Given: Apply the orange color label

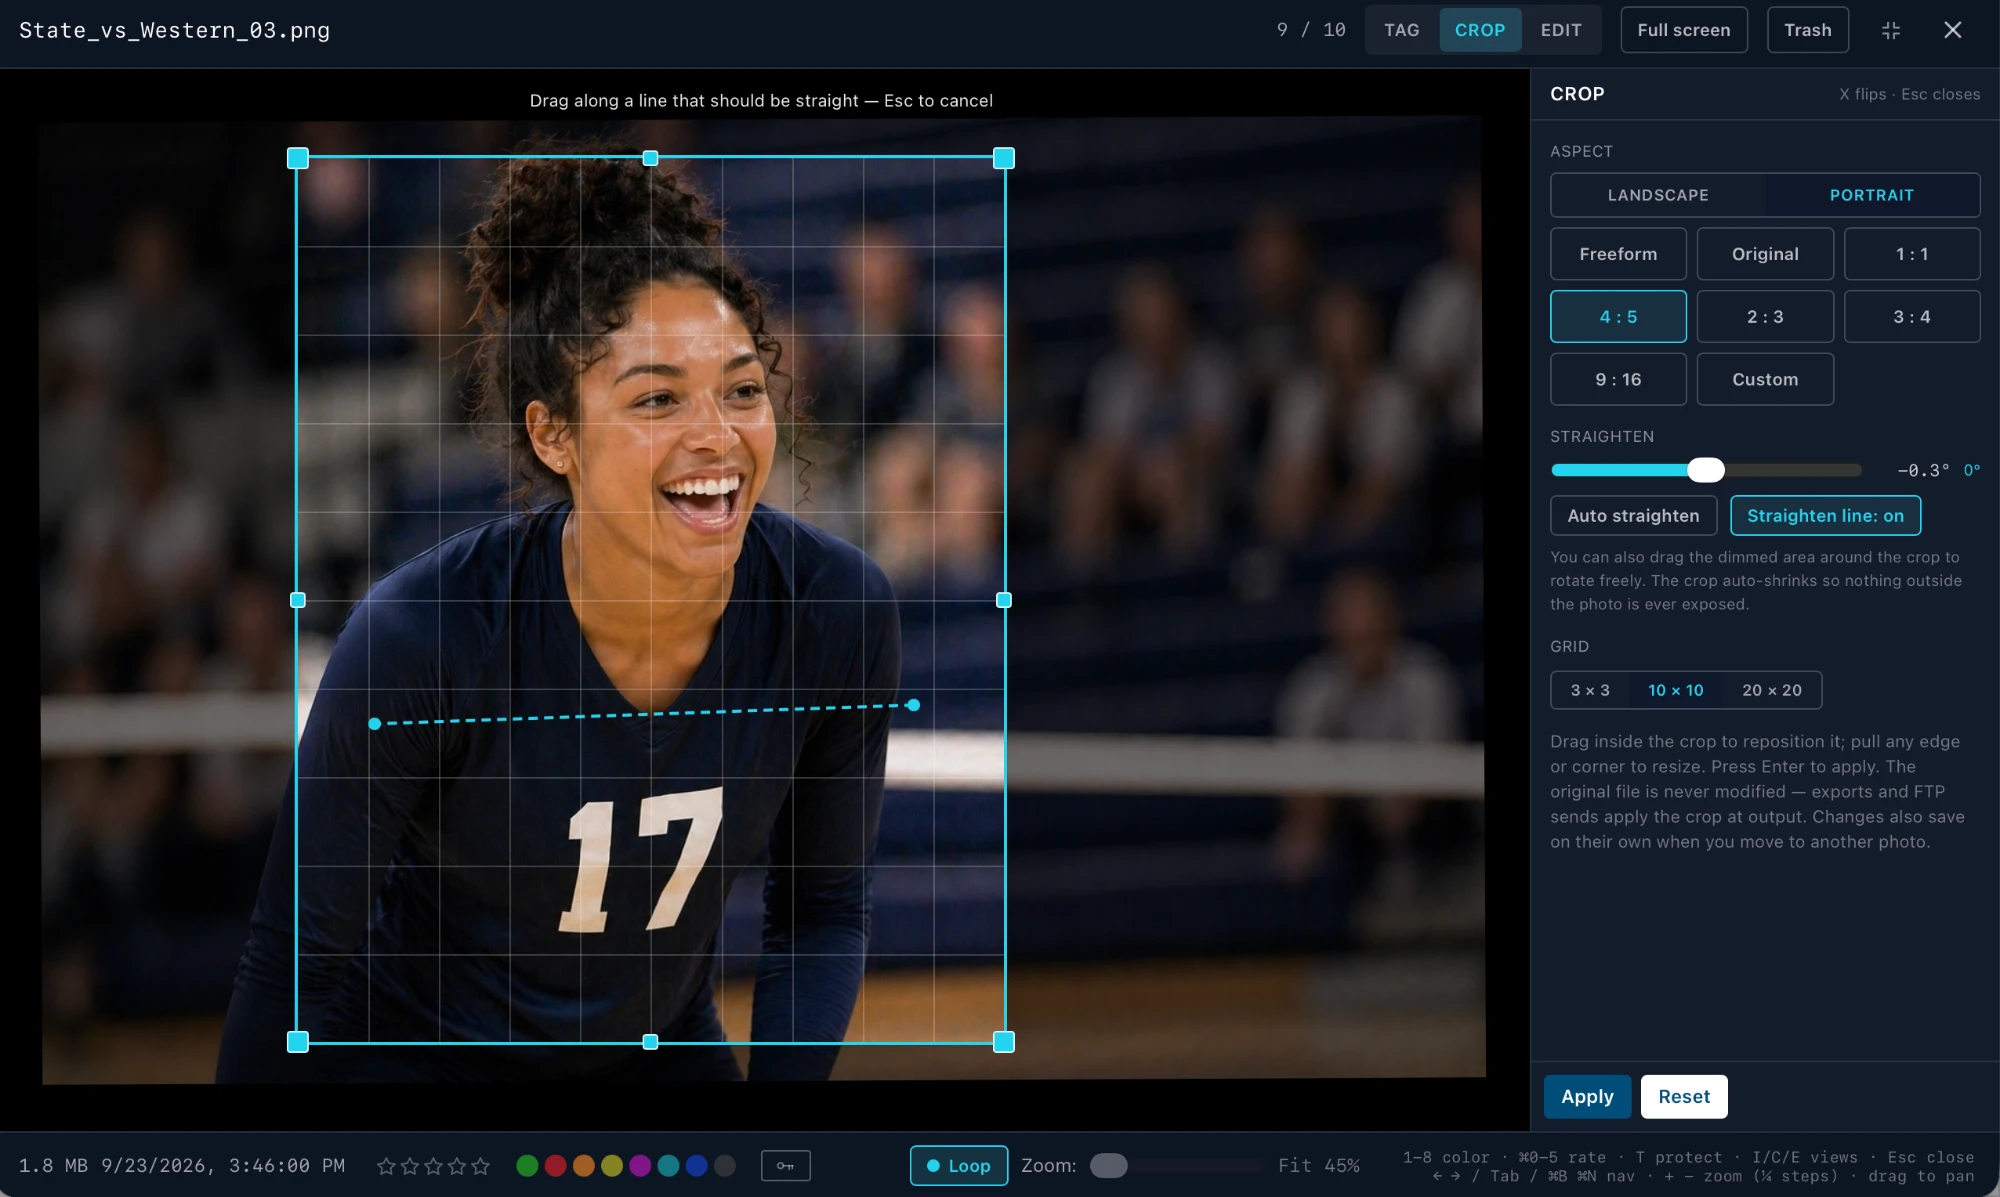Looking at the screenshot, I should (x=584, y=1166).
